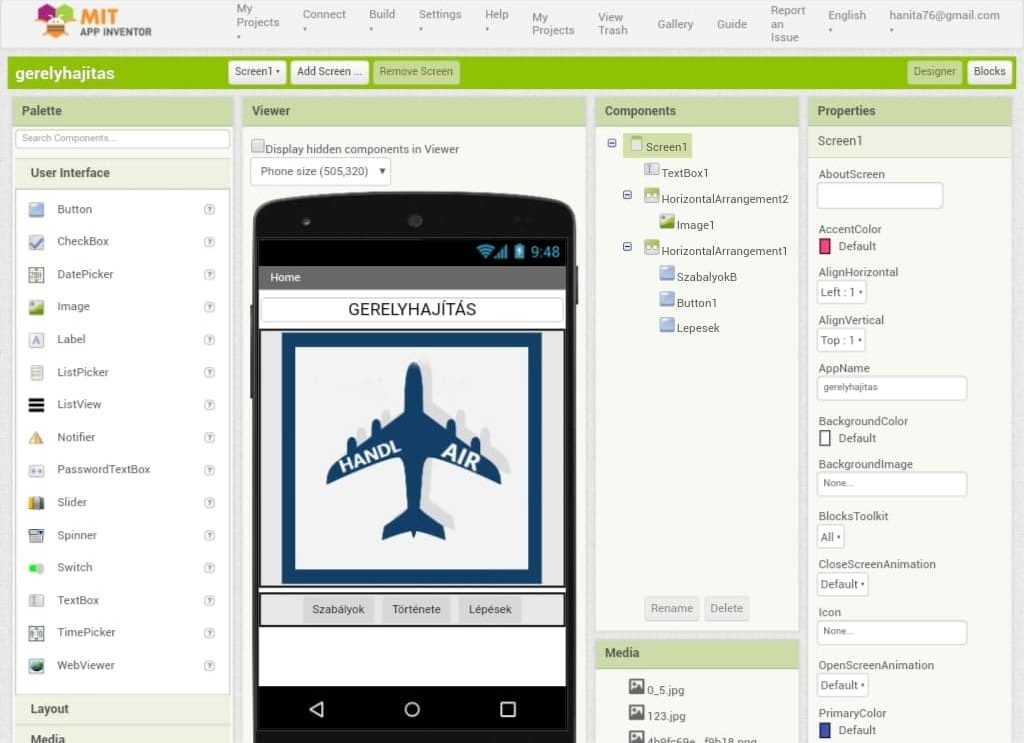Viewport: 1024px width, 743px height.
Task: Enable Display hidden components in Viewer
Action: (x=258, y=147)
